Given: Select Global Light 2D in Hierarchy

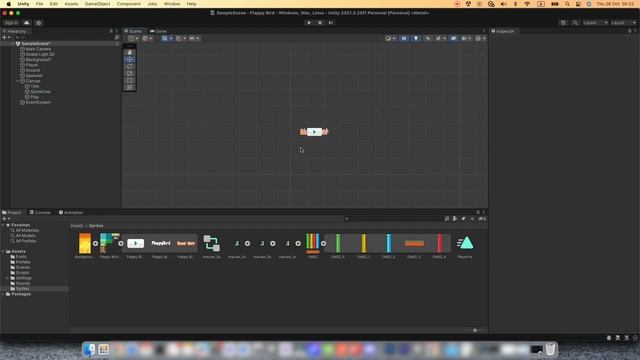Looking at the screenshot, I should click(x=37, y=54).
